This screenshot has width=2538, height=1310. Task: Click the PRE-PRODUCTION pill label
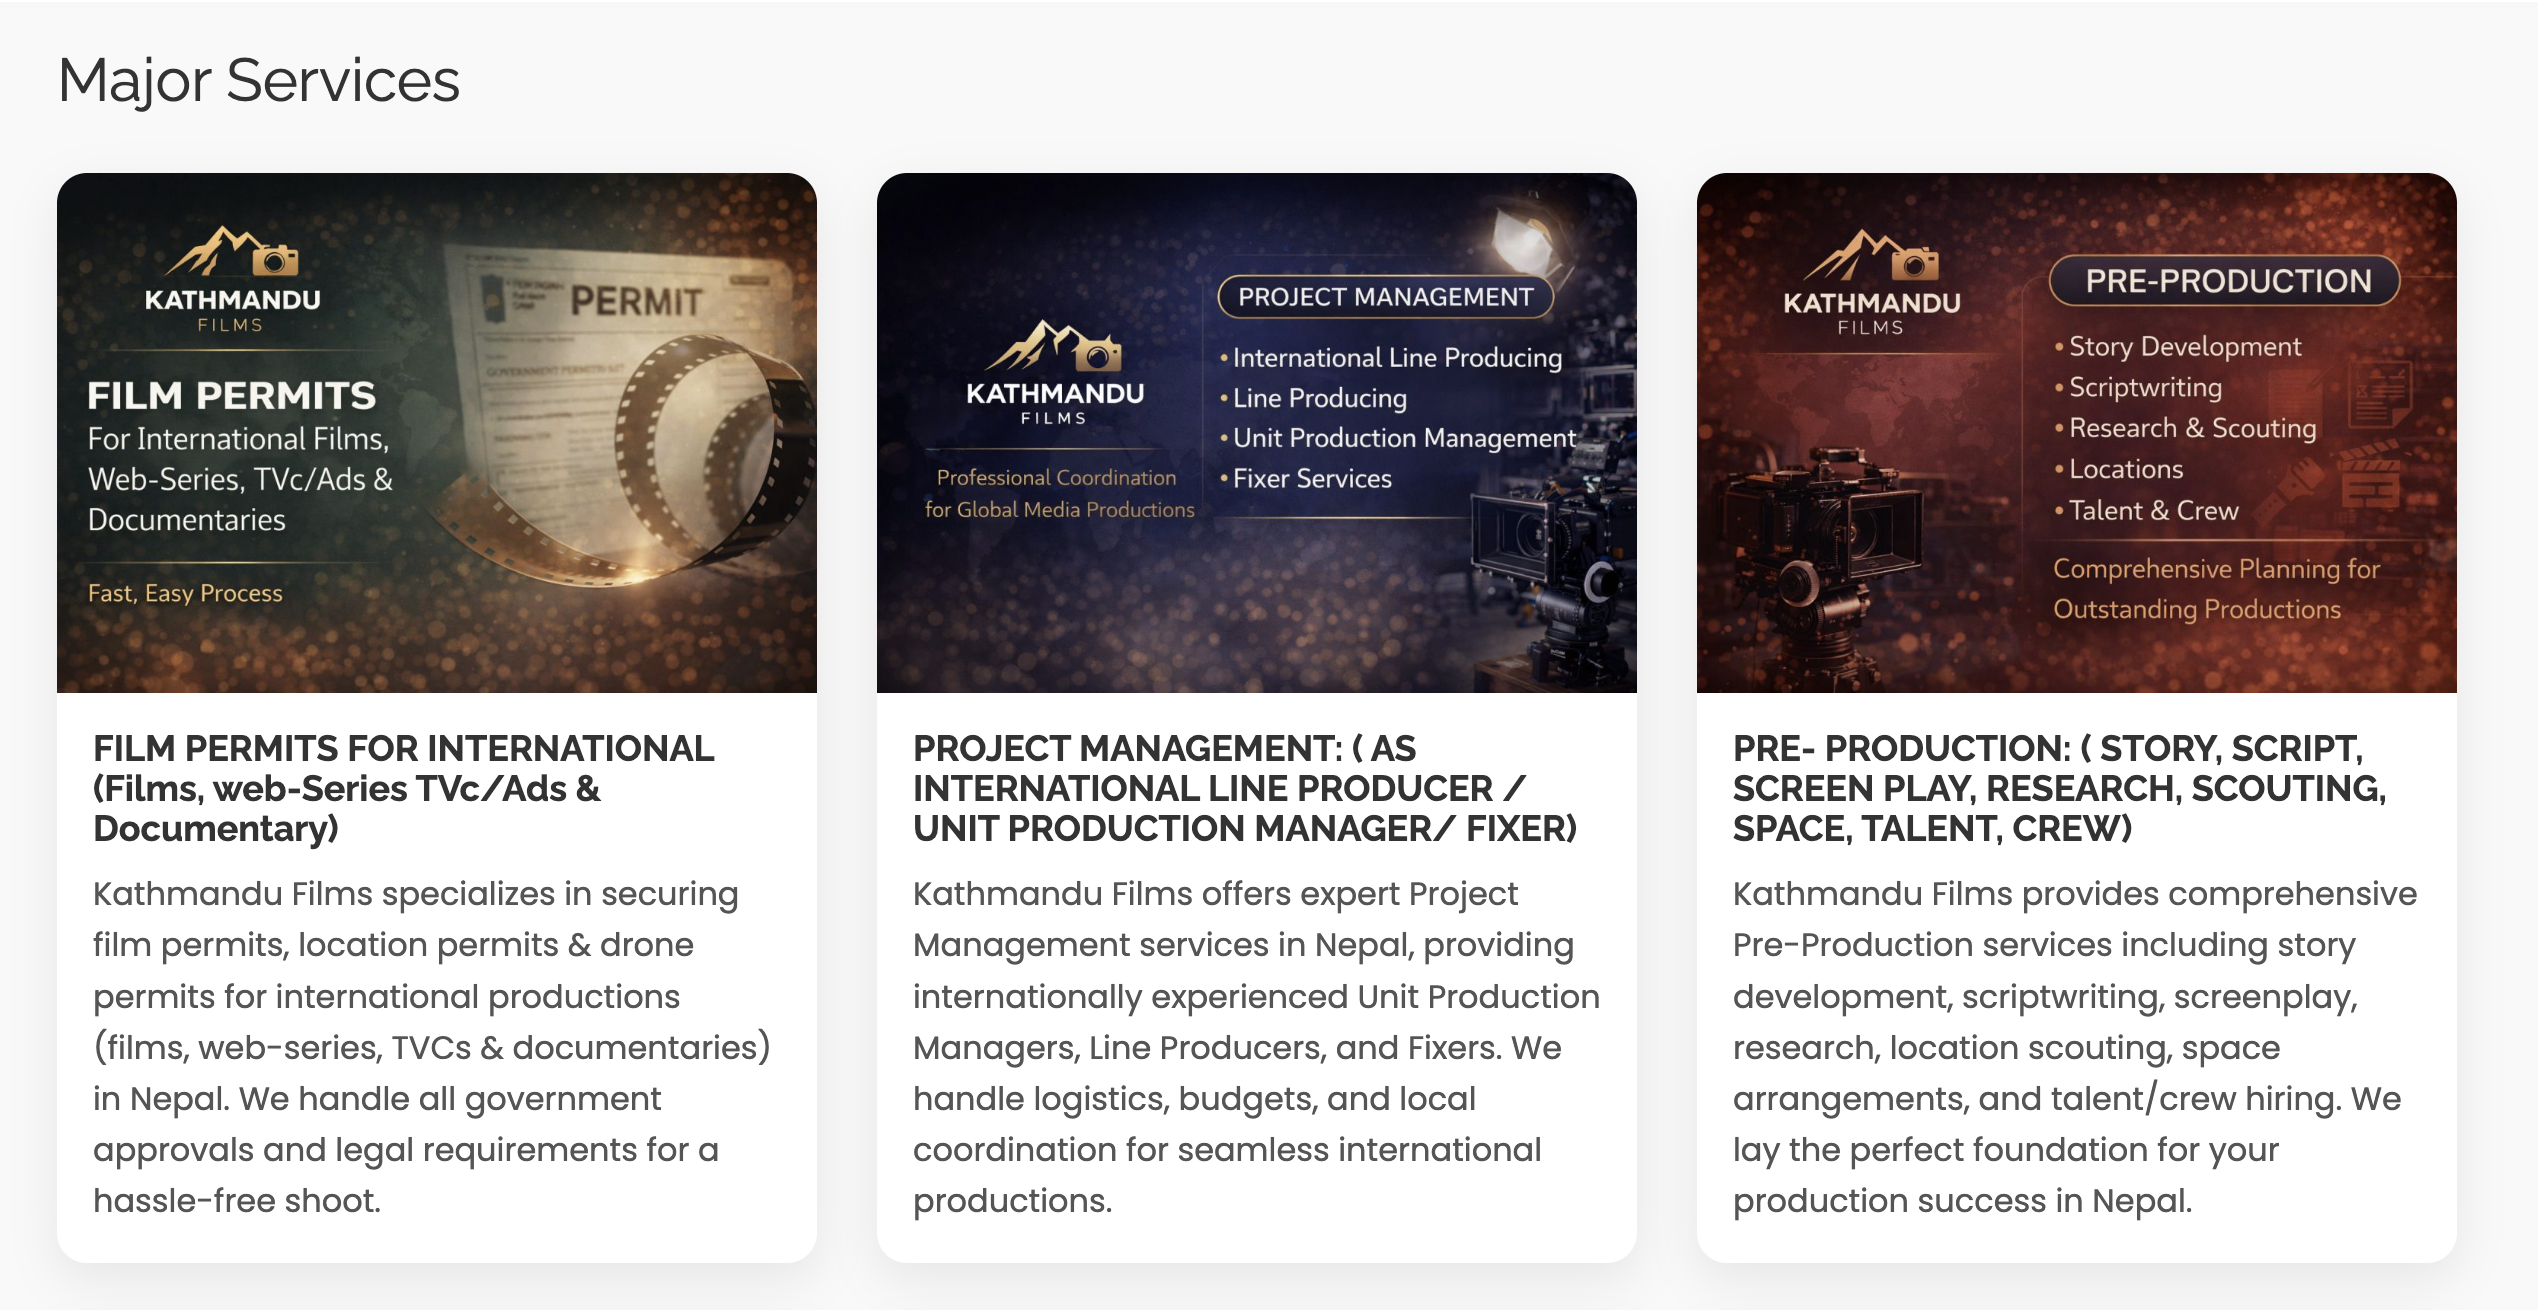(2227, 281)
